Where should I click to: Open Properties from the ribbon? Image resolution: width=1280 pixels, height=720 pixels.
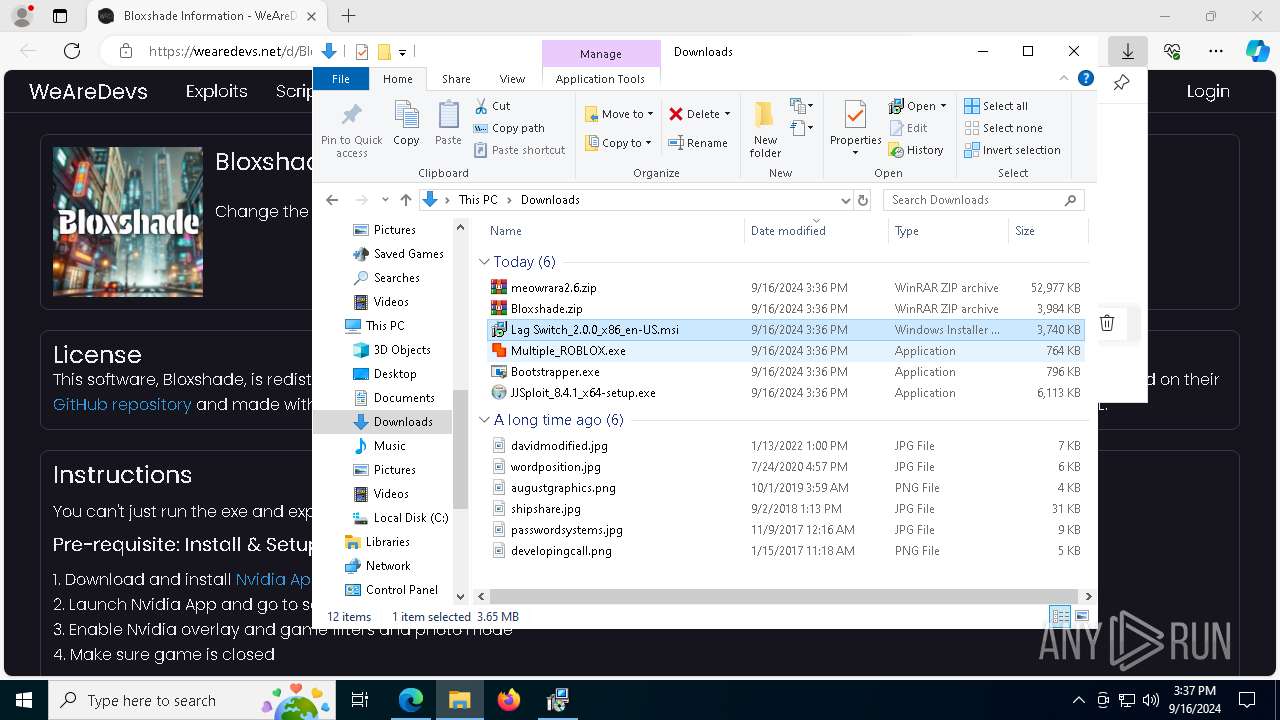click(x=855, y=127)
